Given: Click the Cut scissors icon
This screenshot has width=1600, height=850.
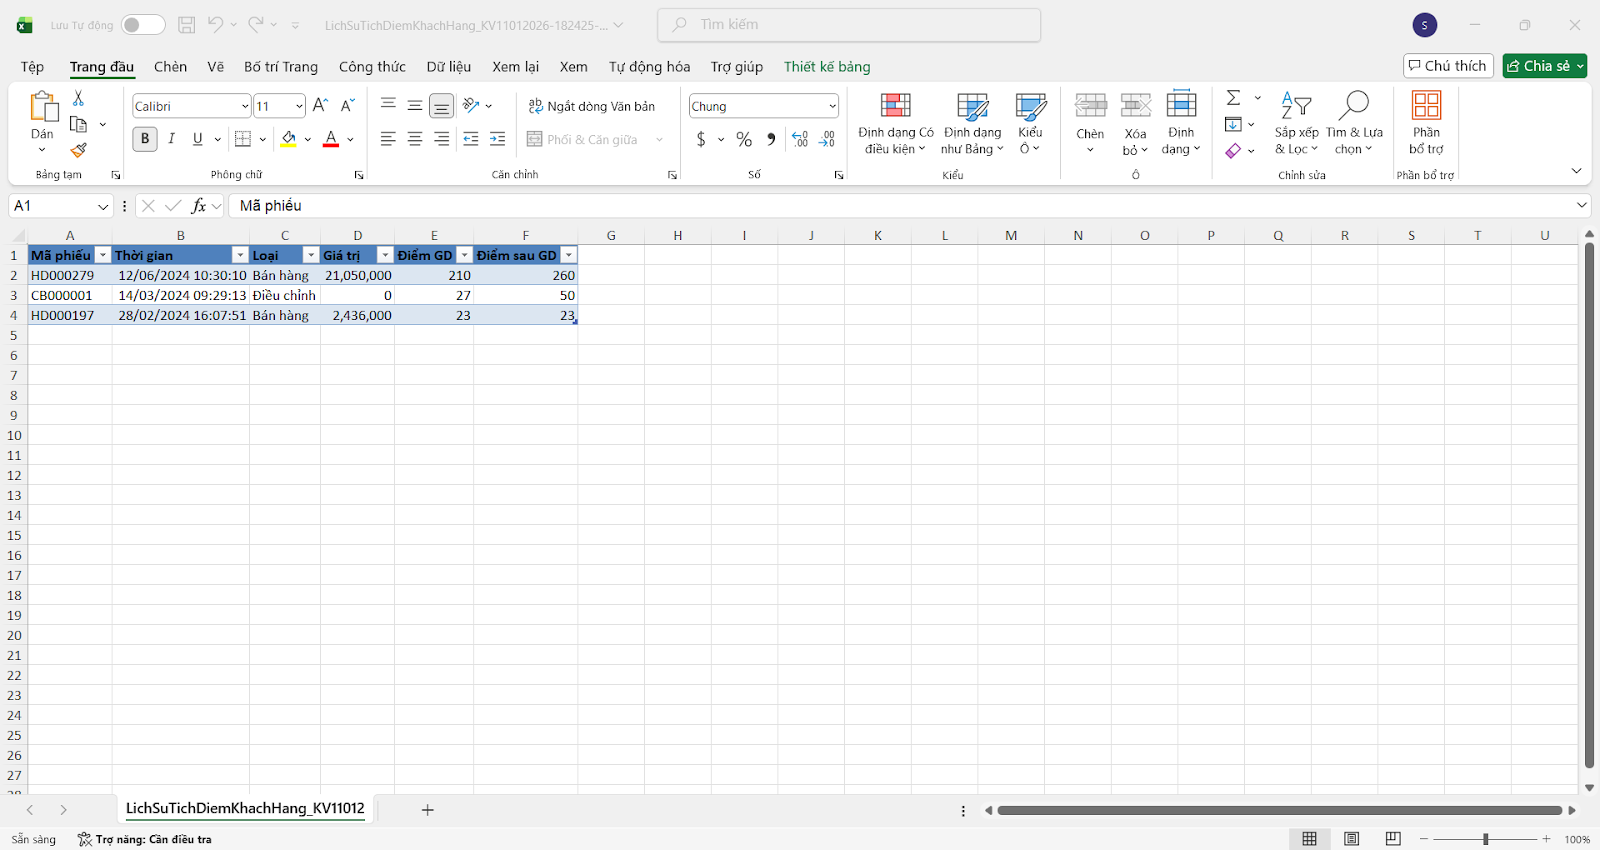Looking at the screenshot, I should [79, 99].
